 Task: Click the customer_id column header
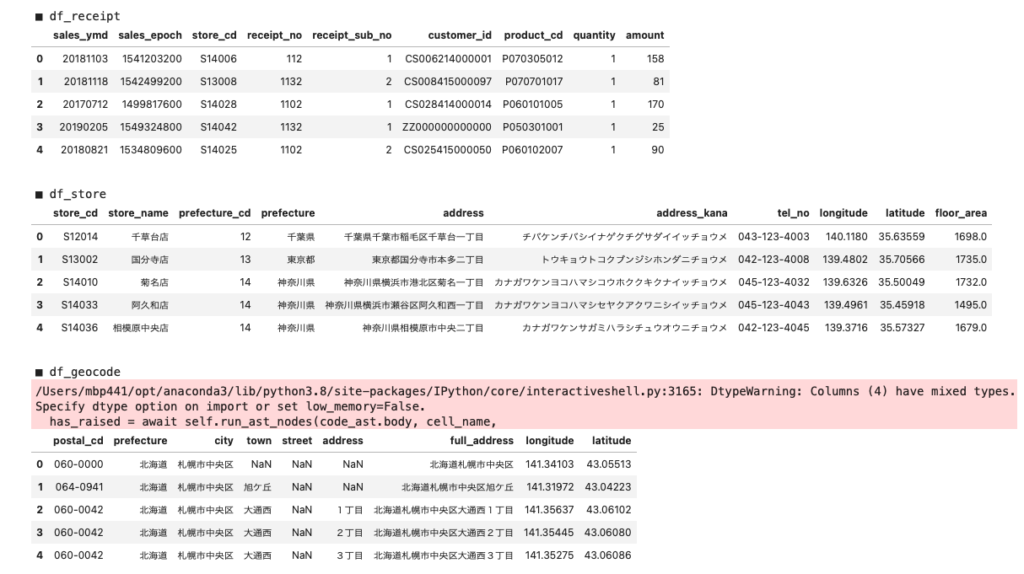coord(460,35)
